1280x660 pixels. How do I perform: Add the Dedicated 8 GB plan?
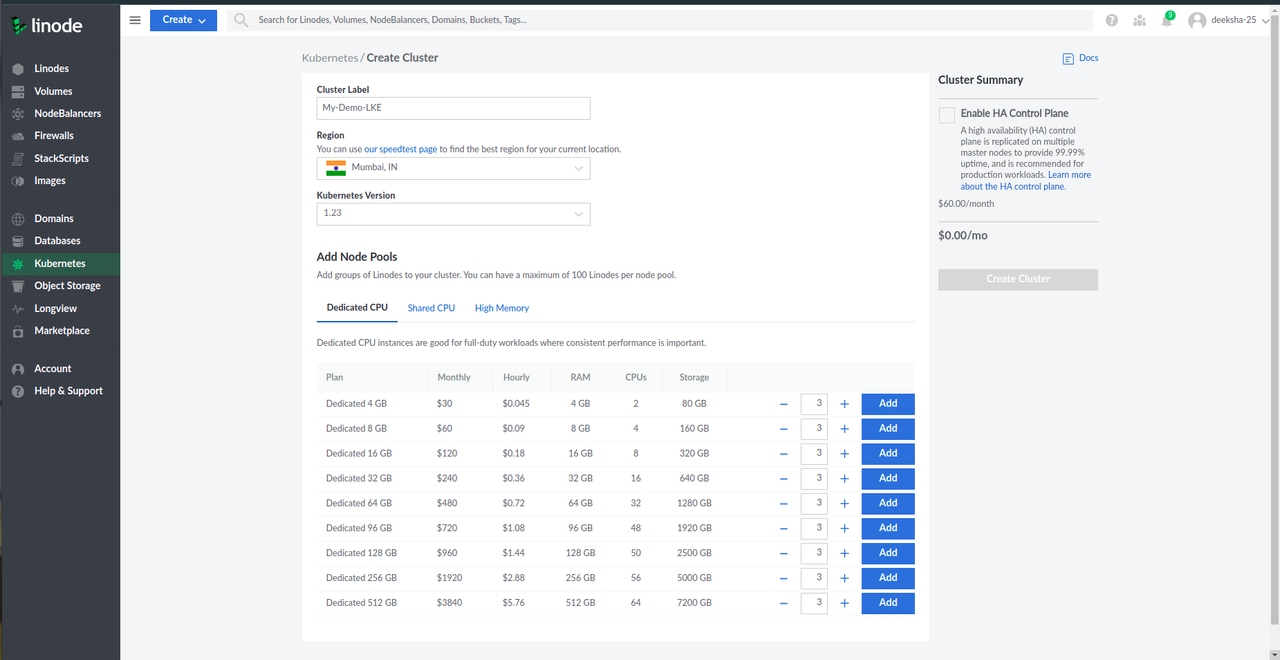pyautogui.click(x=888, y=429)
